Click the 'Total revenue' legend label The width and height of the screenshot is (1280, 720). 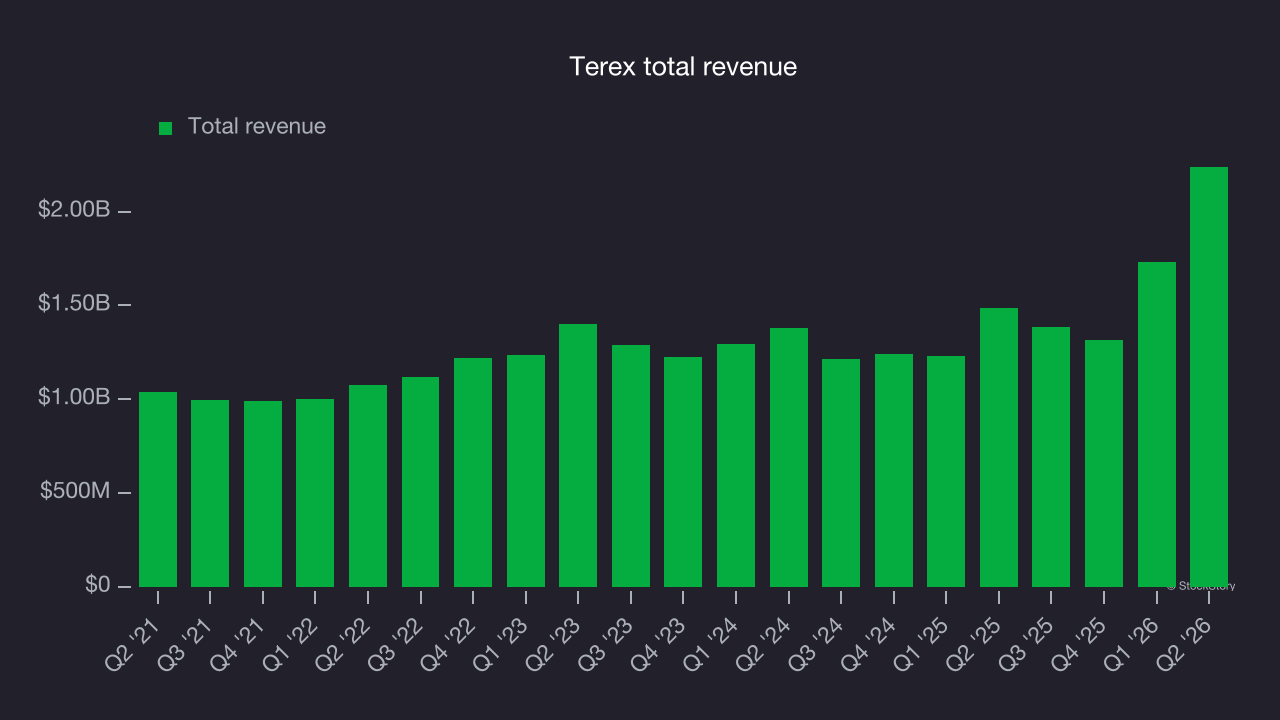pyautogui.click(x=257, y=126)
